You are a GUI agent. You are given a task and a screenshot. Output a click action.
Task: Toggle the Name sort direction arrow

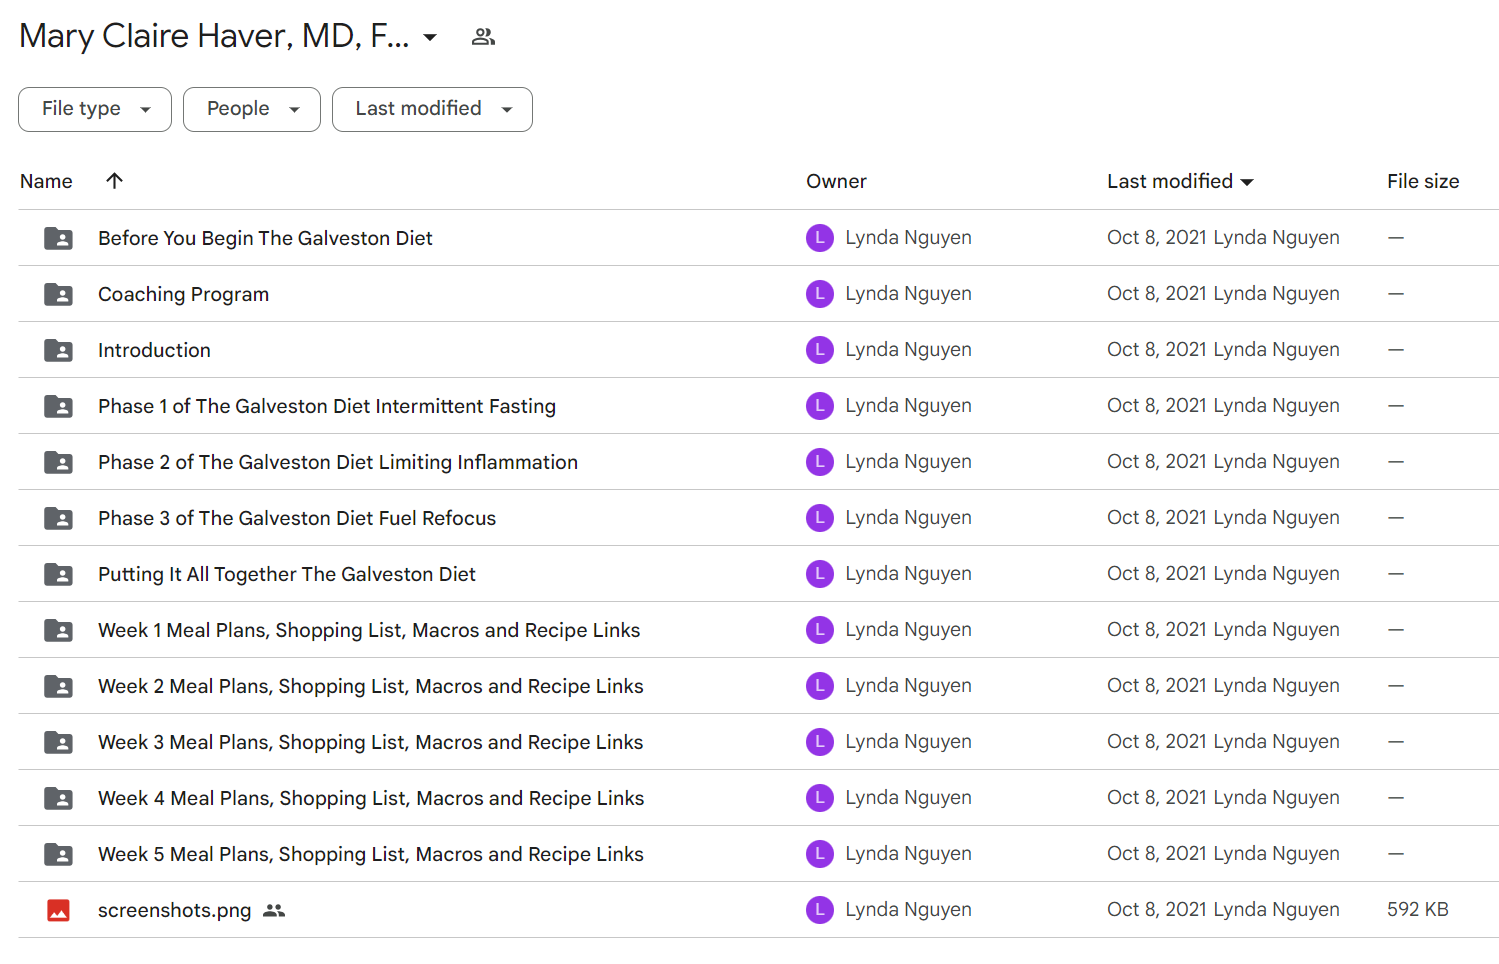click(115, 181)
